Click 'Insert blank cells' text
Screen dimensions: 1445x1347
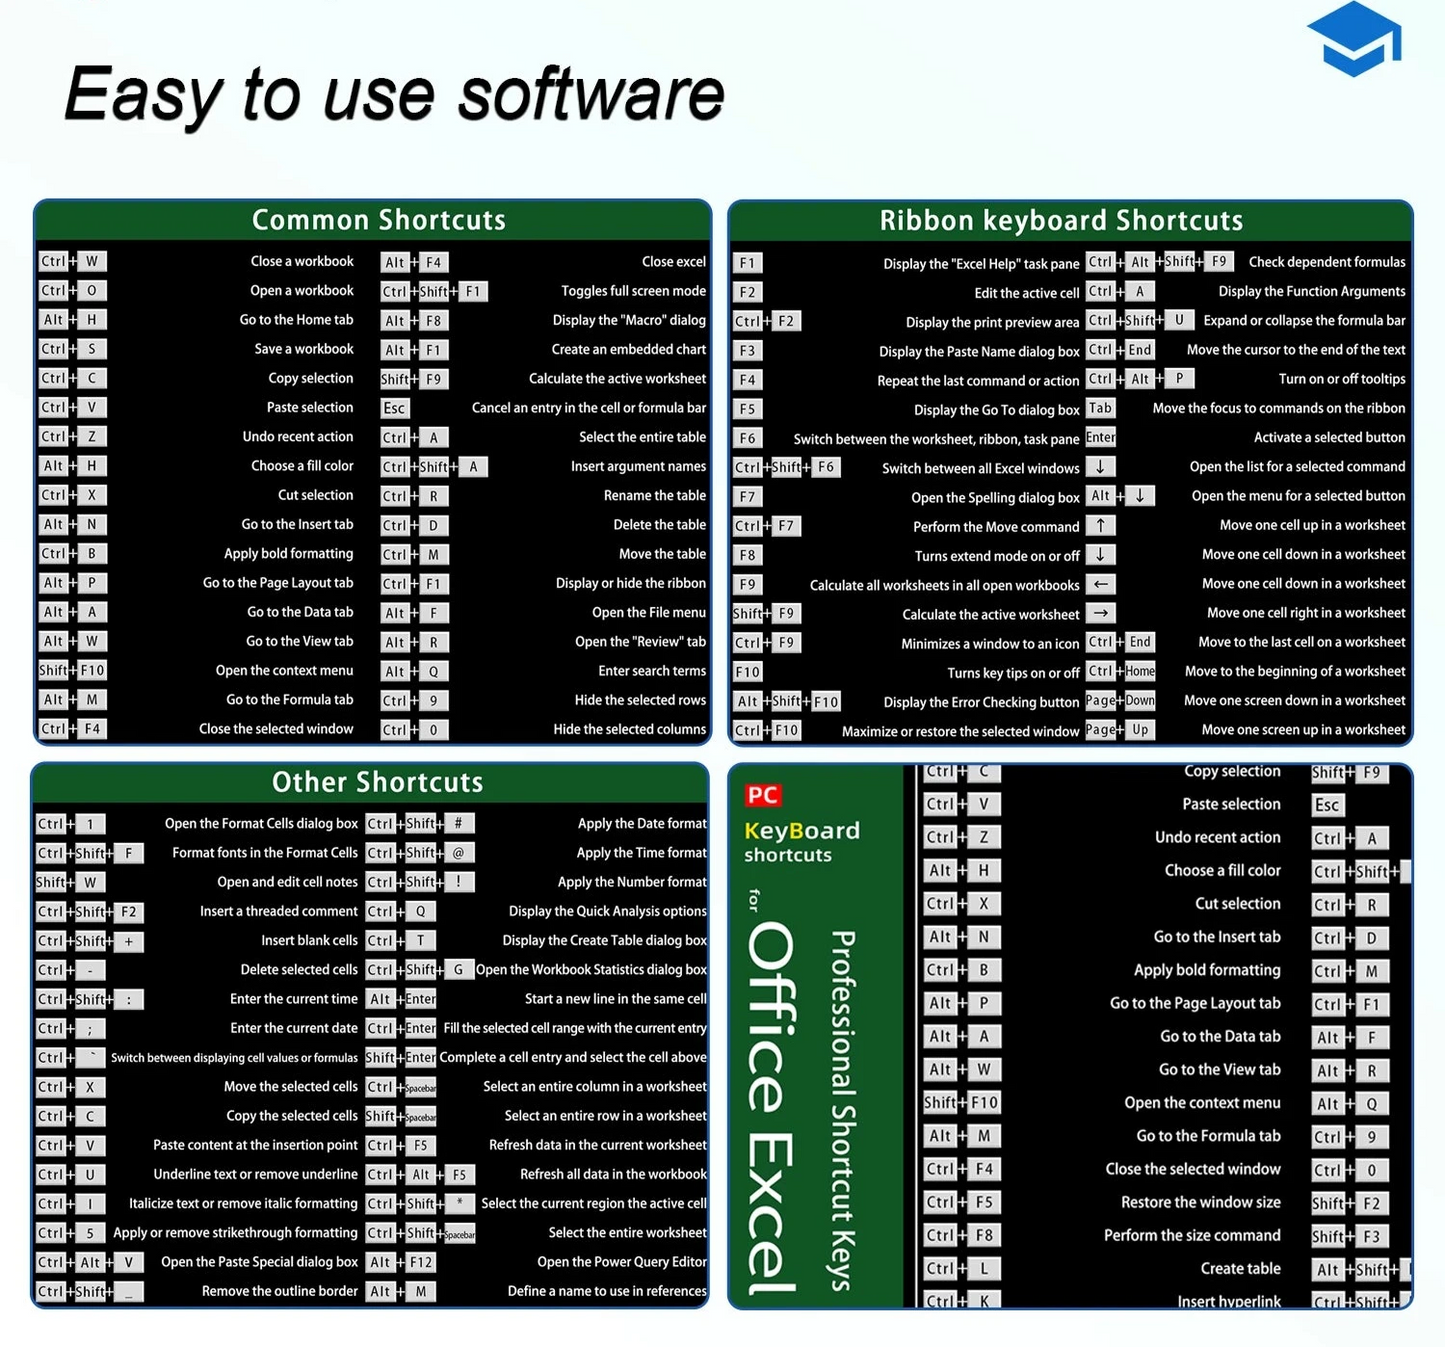(310, 940)
